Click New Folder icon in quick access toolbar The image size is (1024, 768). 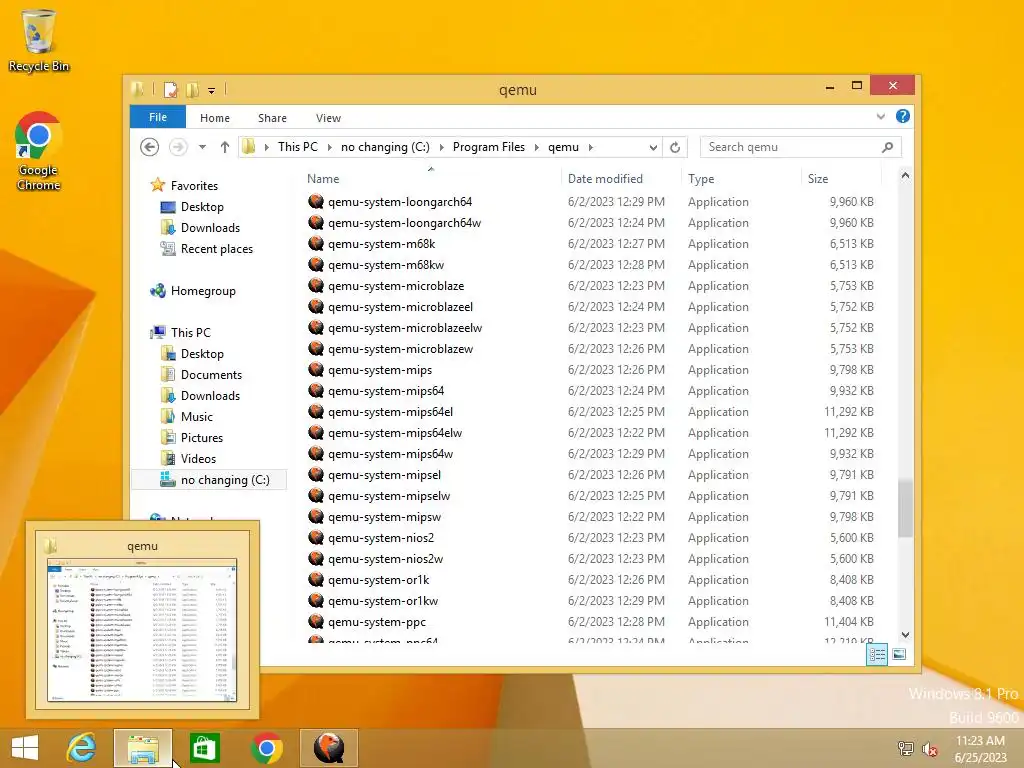192,89
